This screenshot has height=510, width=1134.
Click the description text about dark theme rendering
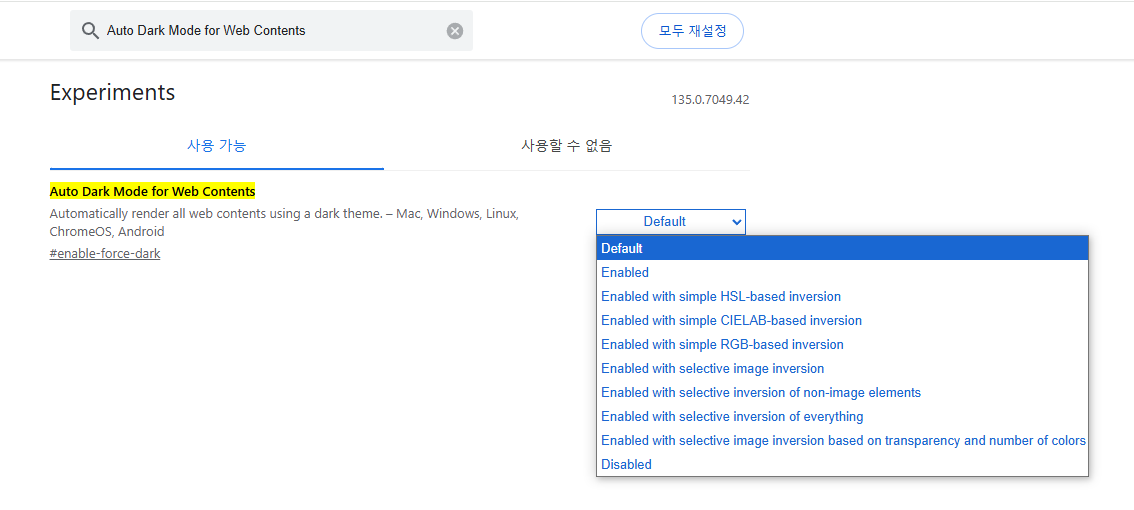[284, 223]
